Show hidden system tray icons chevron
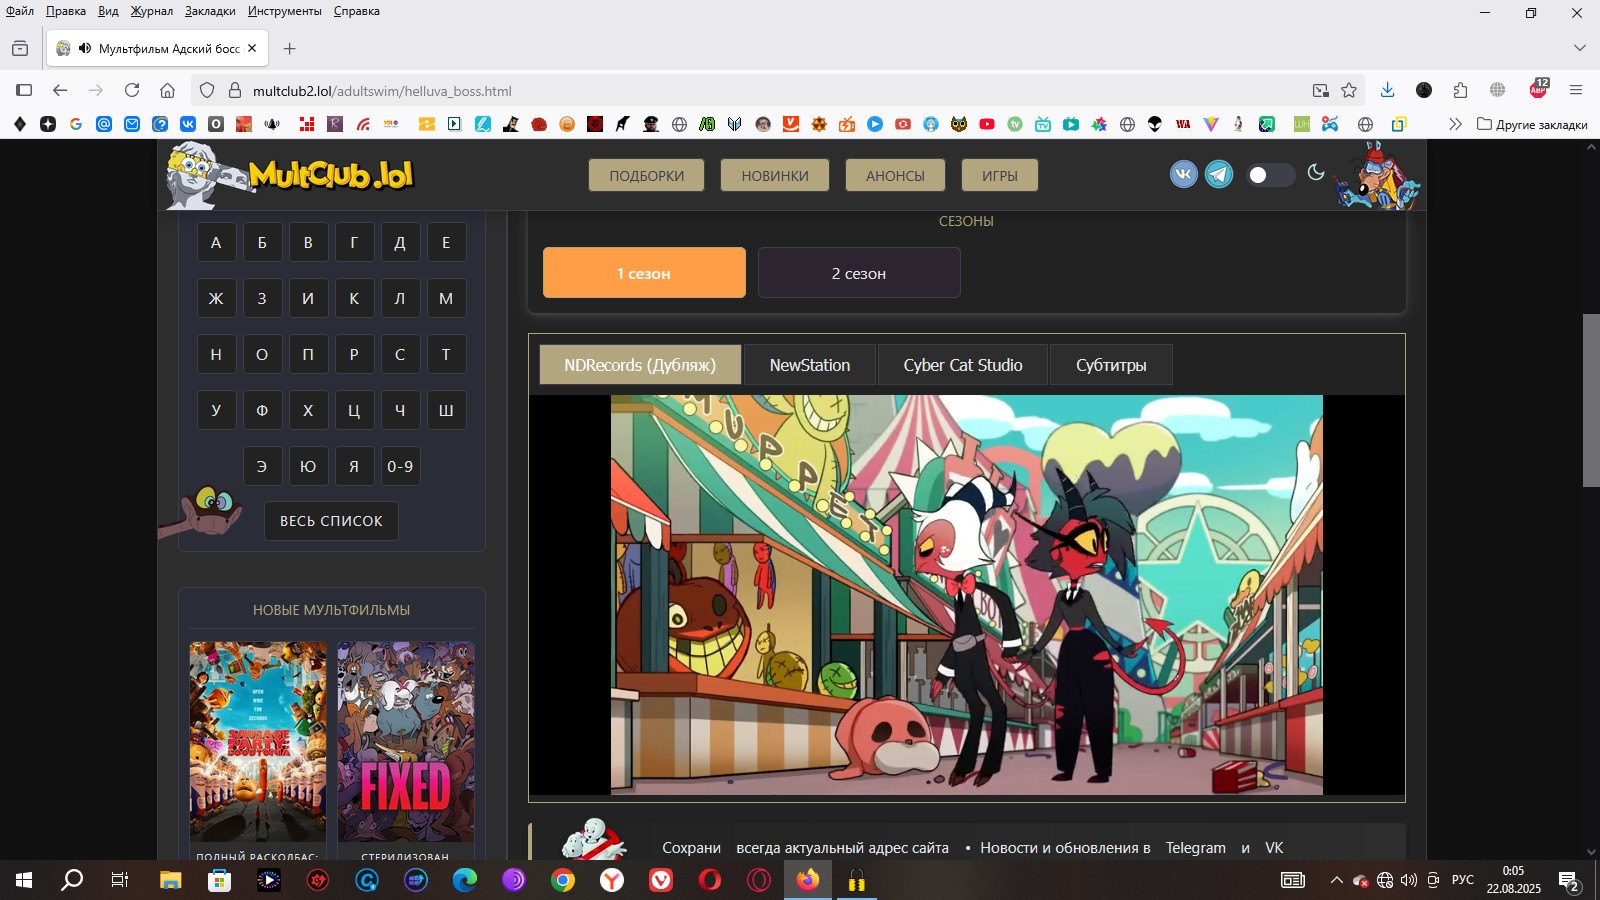 pos(1336,880)
